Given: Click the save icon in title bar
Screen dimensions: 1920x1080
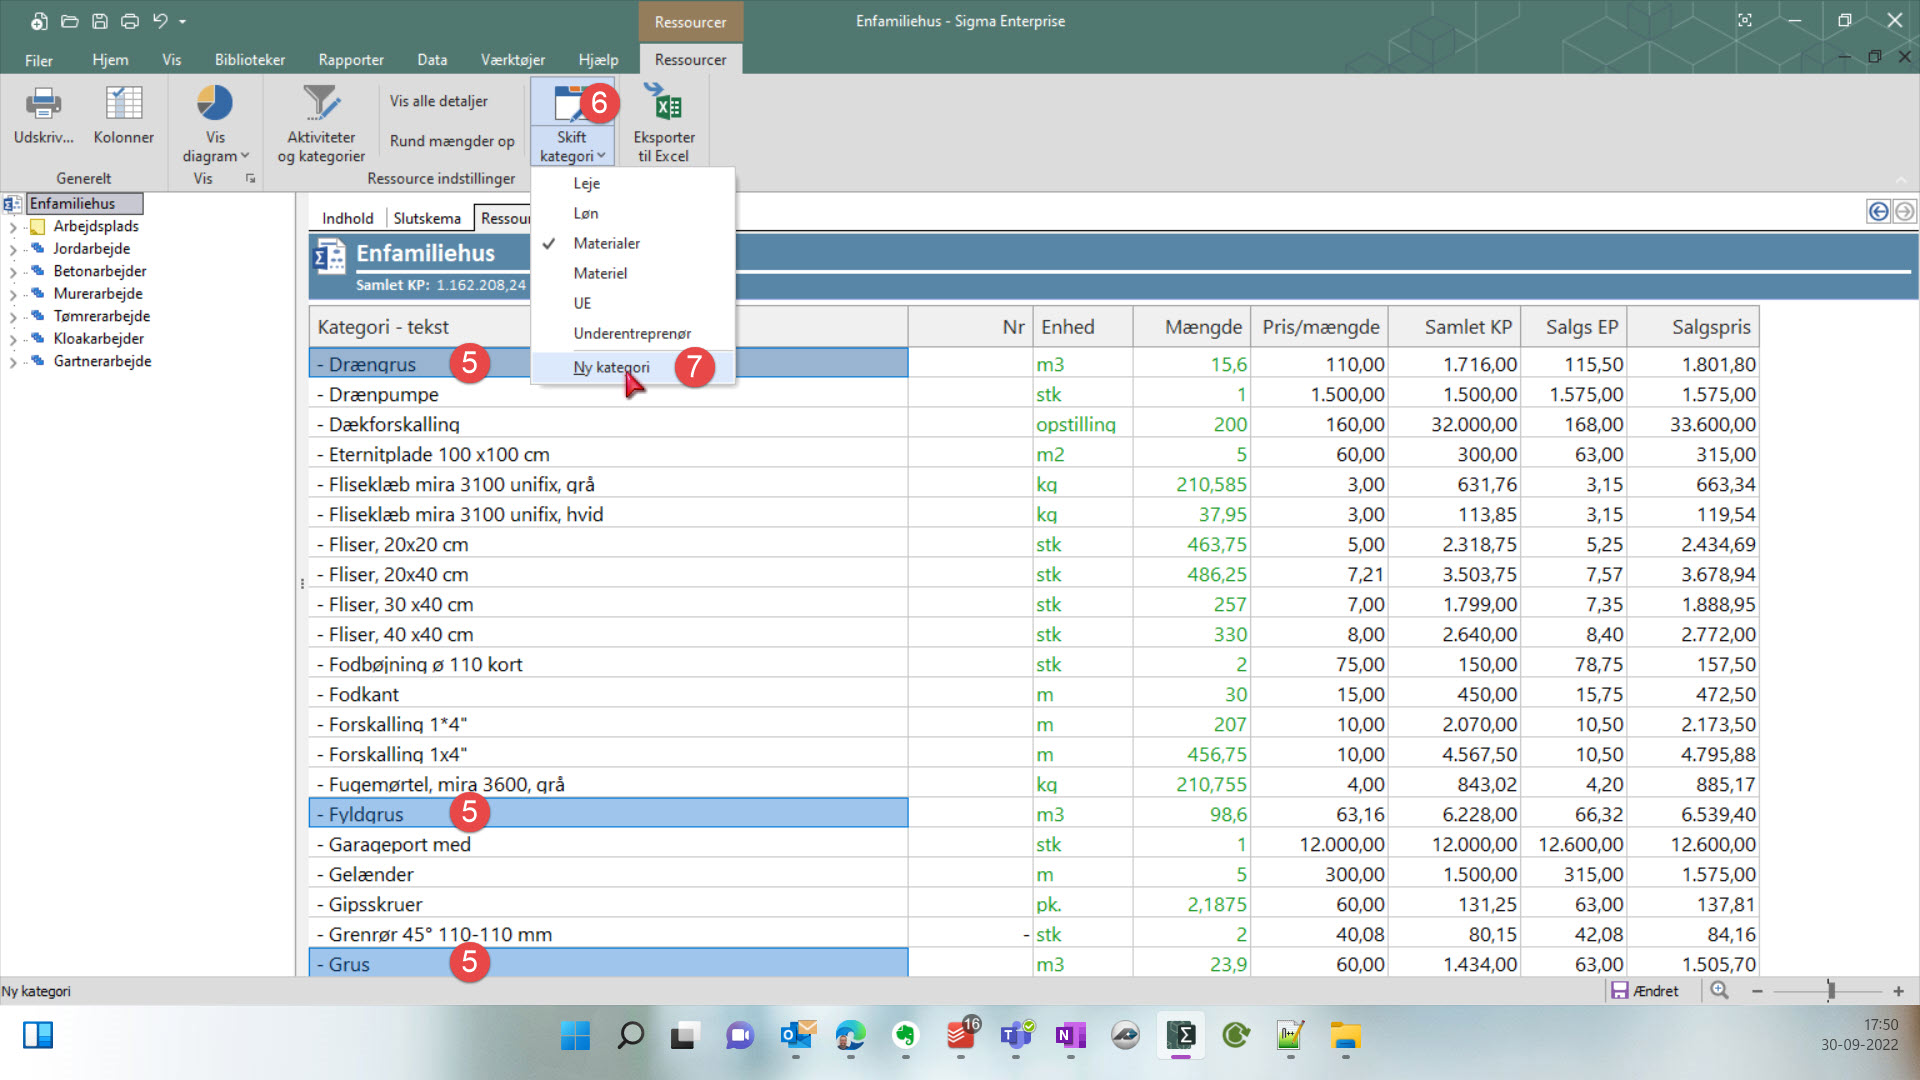Looking at the screenshot, I should point(100,21).
